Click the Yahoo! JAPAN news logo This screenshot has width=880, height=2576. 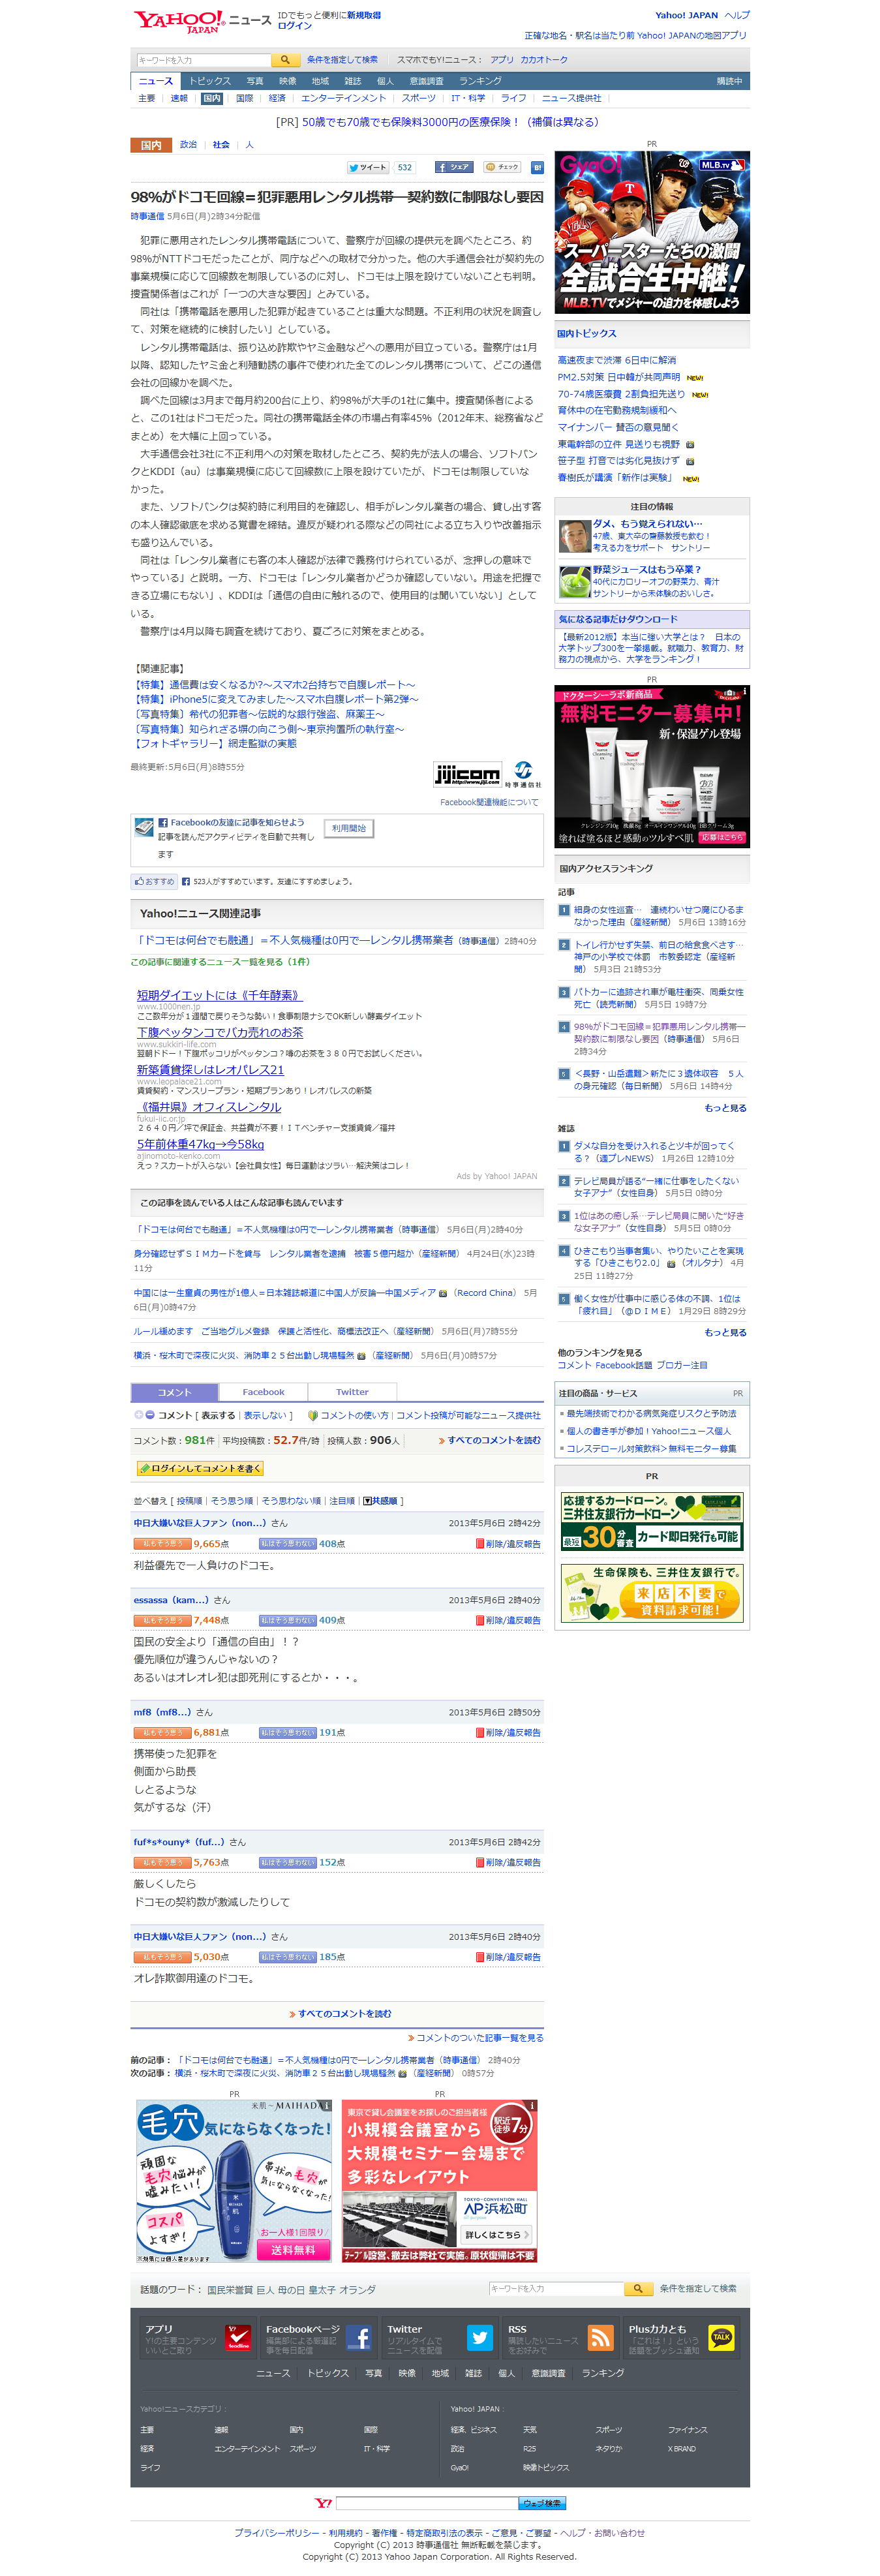pos(202,21)
